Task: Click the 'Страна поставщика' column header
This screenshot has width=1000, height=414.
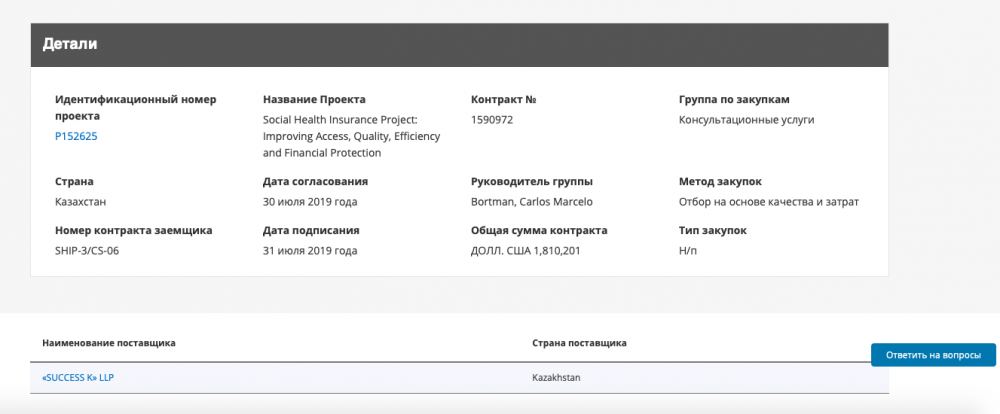Action: 579,343
